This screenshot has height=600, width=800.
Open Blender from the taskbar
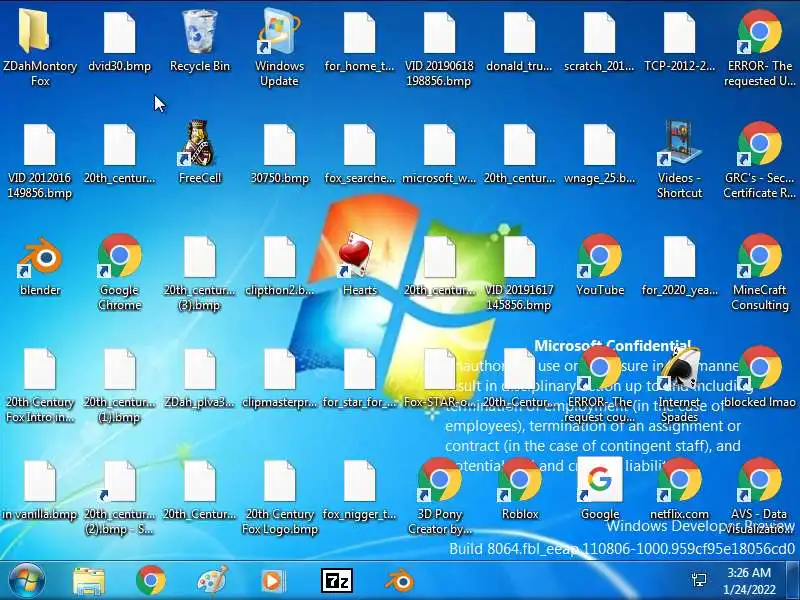(399, 581)
